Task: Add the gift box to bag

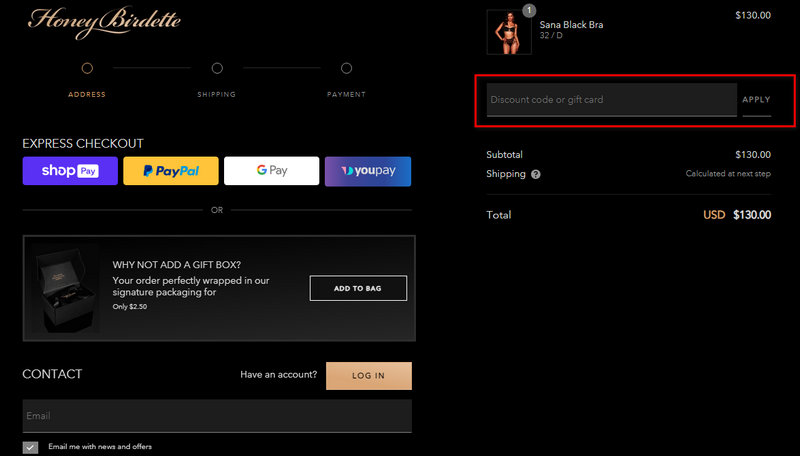Action: click(358, 288)
